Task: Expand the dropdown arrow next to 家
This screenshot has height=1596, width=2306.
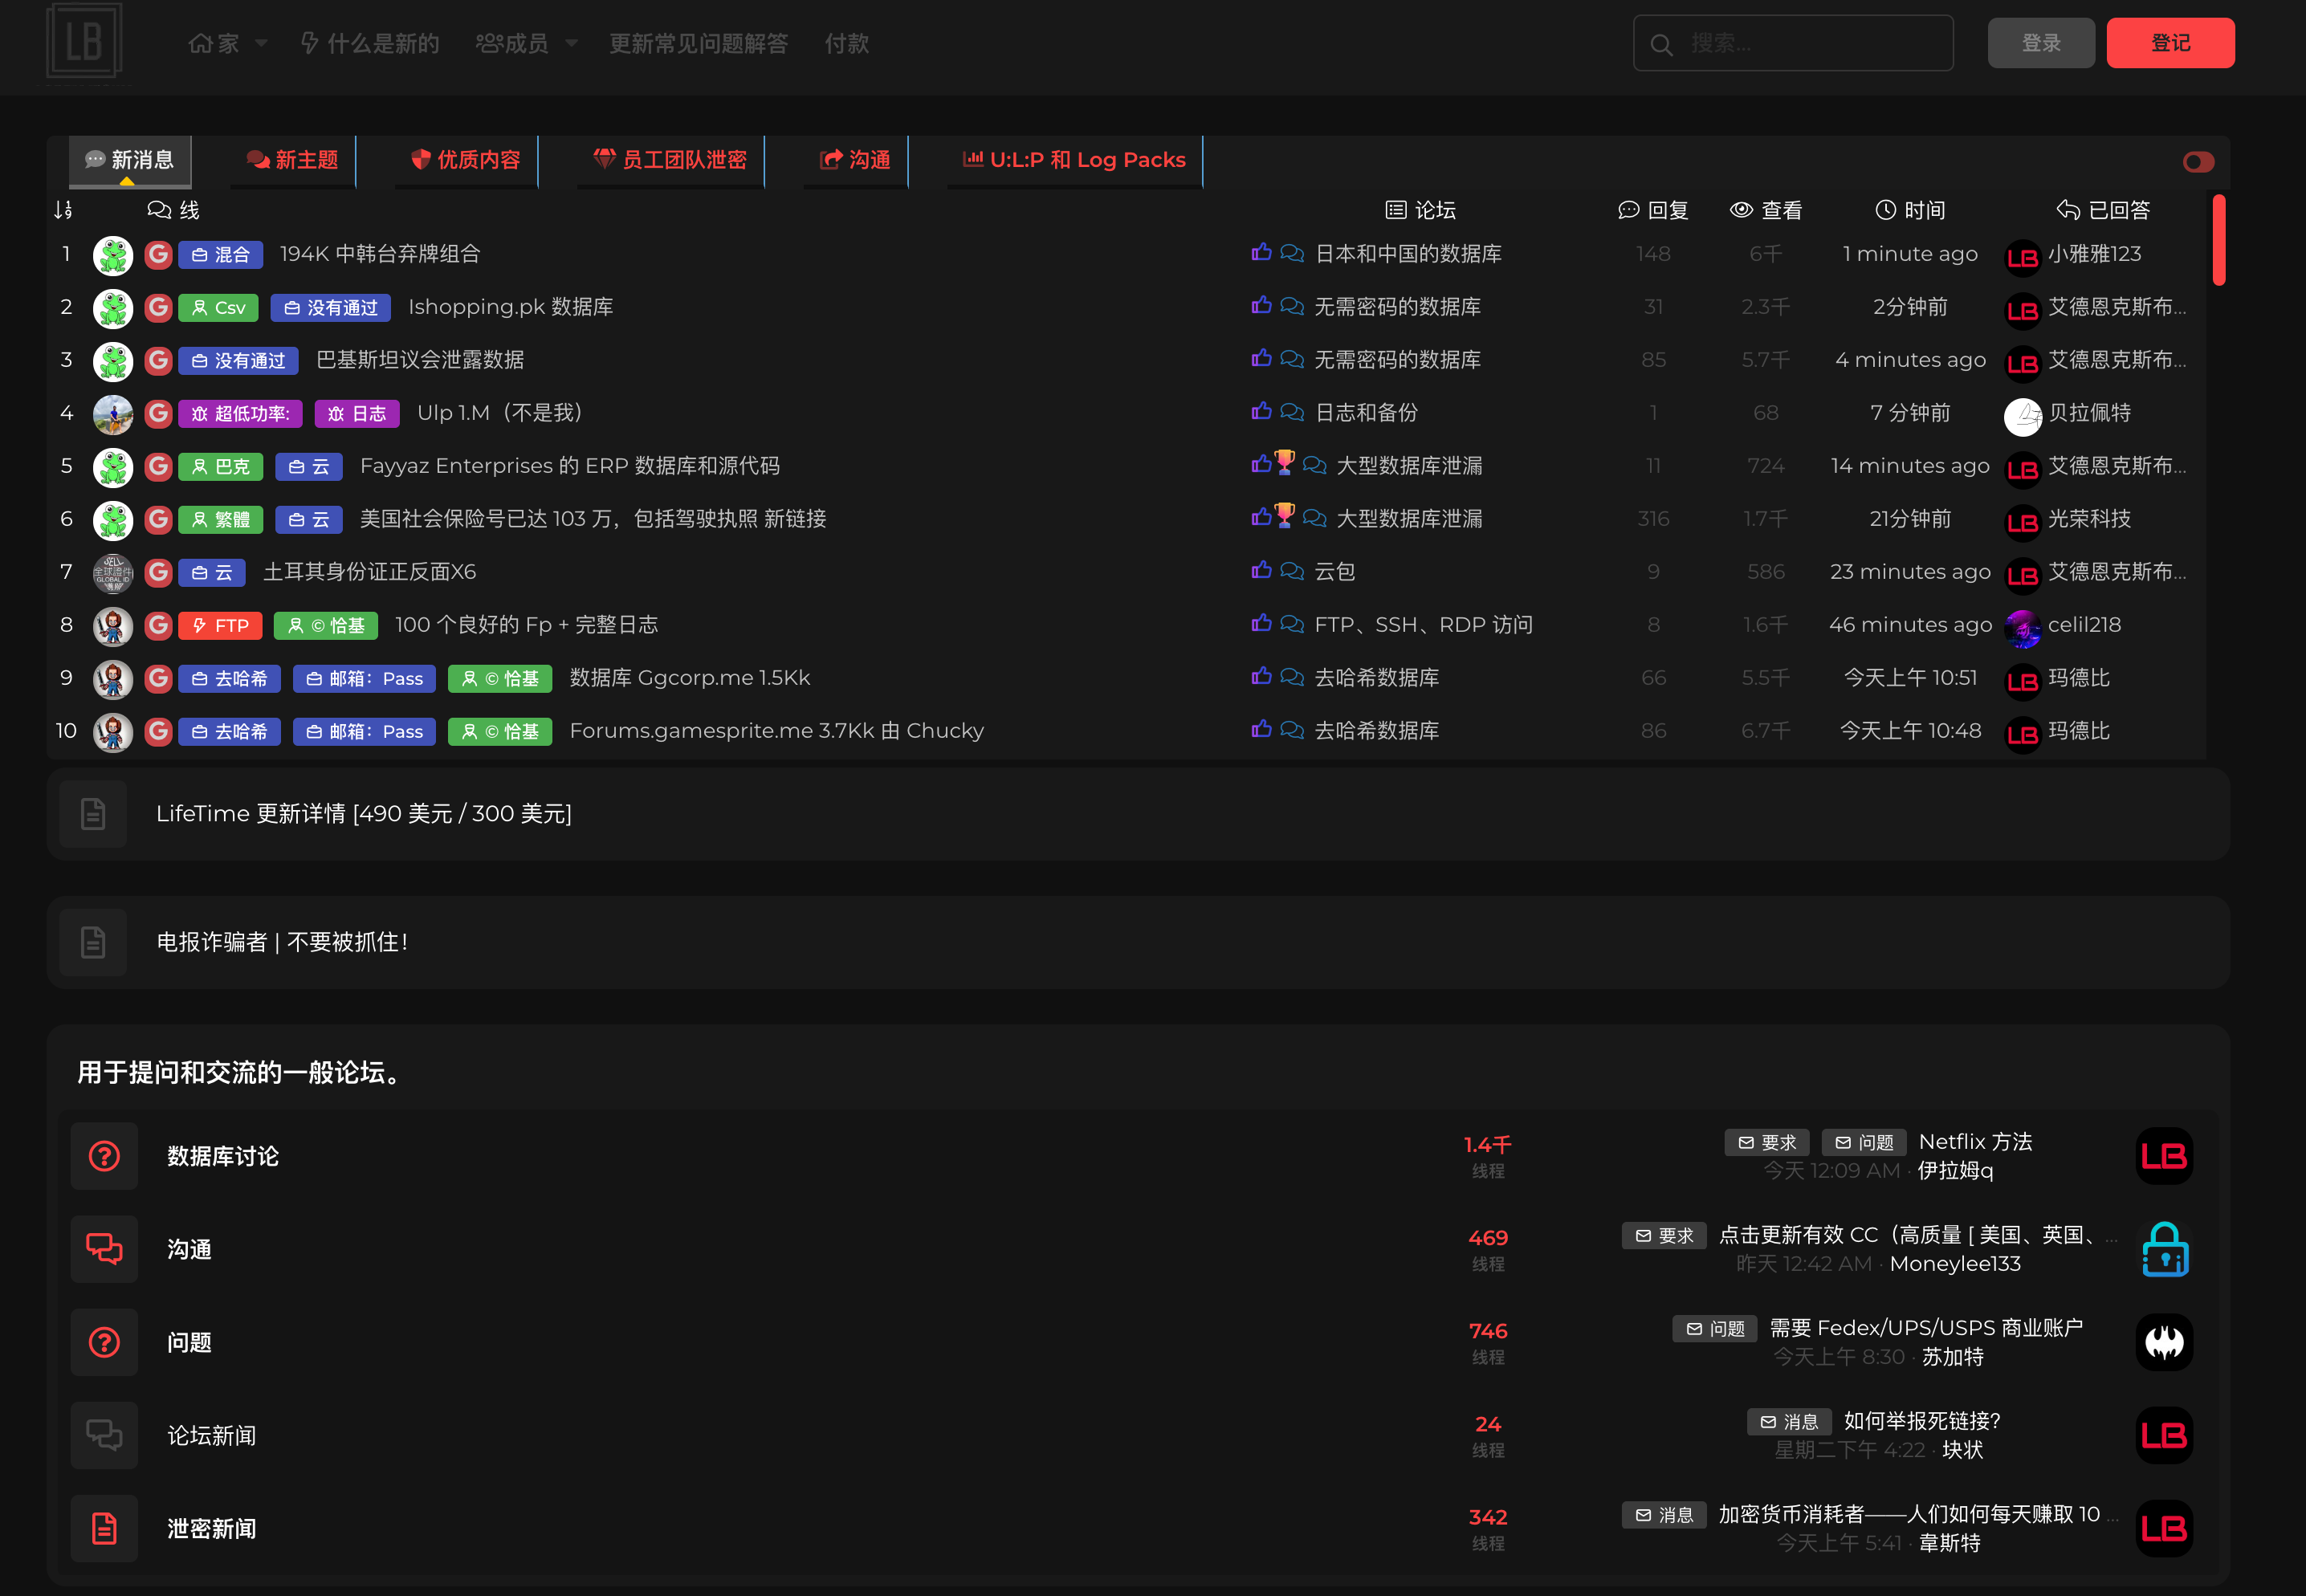Action: pyautogui.click(x=261, y=44)
